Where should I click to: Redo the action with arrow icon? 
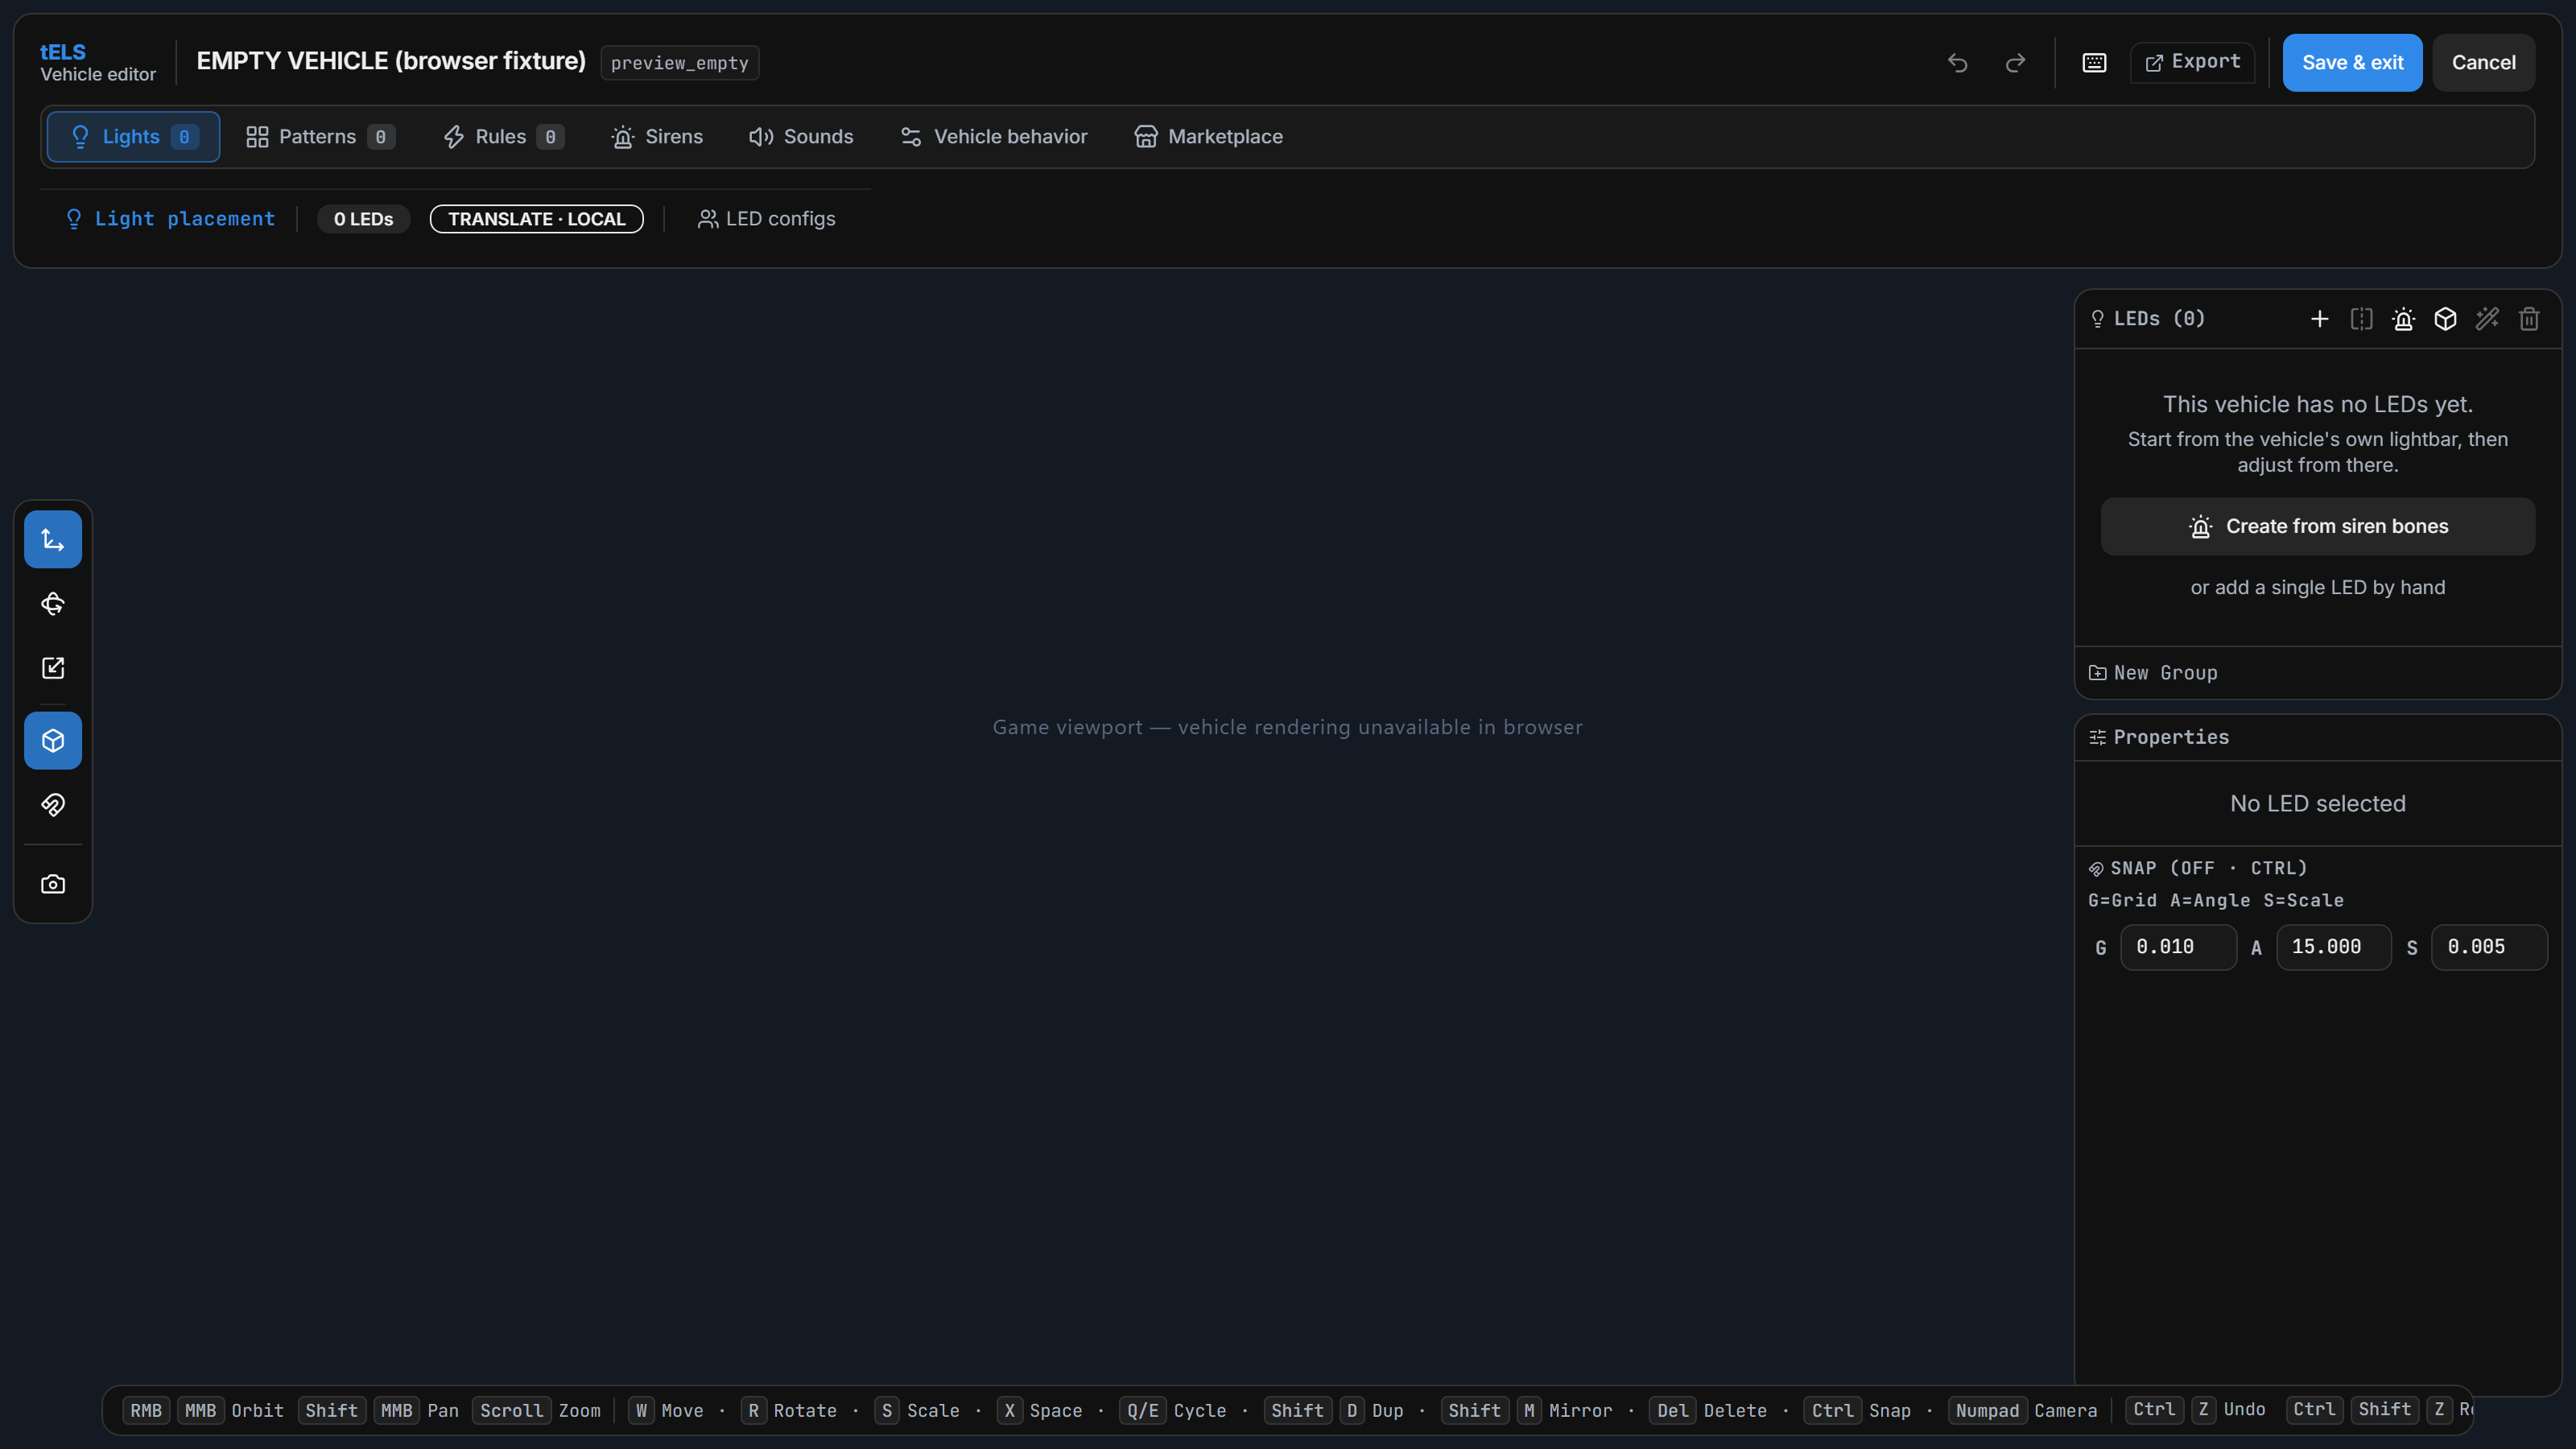coord(2016,63)
